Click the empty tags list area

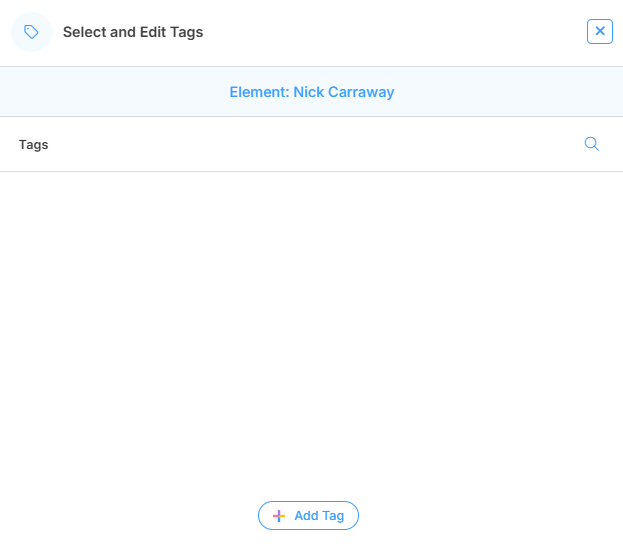311,320
